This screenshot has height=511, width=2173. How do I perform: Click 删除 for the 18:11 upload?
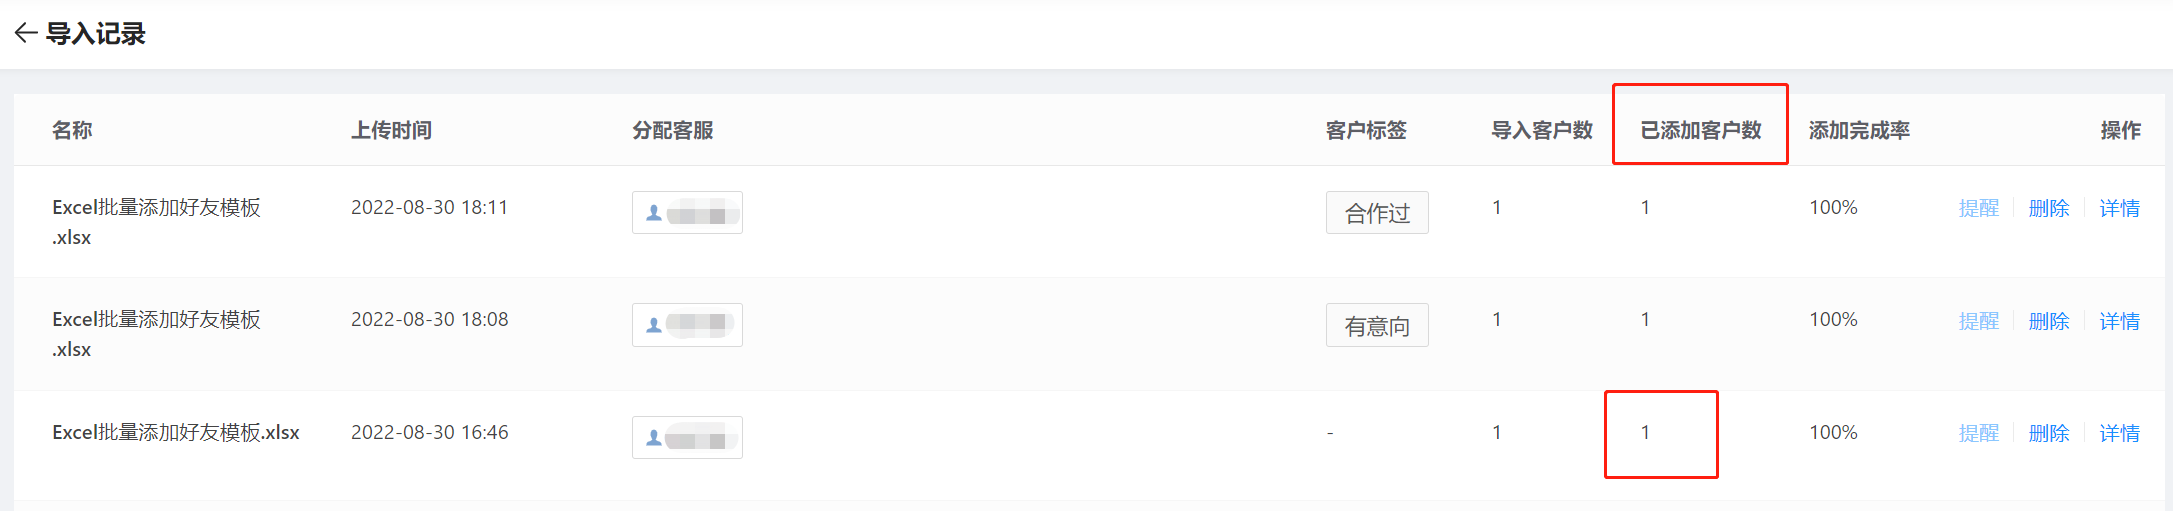point(2049,208)
